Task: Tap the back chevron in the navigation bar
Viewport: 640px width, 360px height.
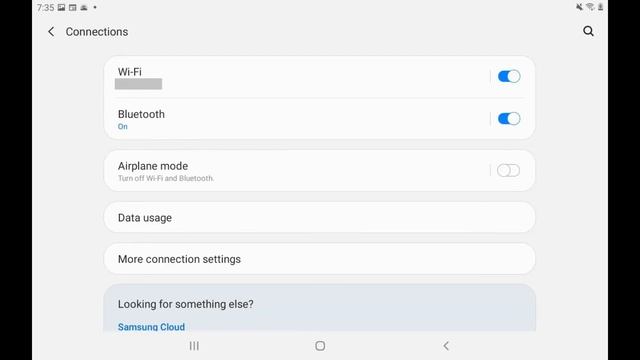Action: tap(446, 346)
